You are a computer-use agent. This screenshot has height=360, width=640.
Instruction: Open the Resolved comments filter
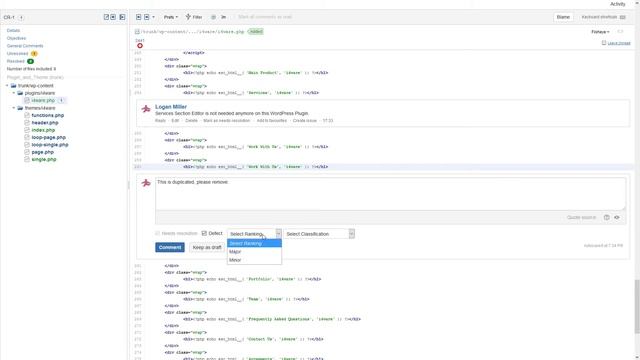pyautogui.click(x=16, y=61)
